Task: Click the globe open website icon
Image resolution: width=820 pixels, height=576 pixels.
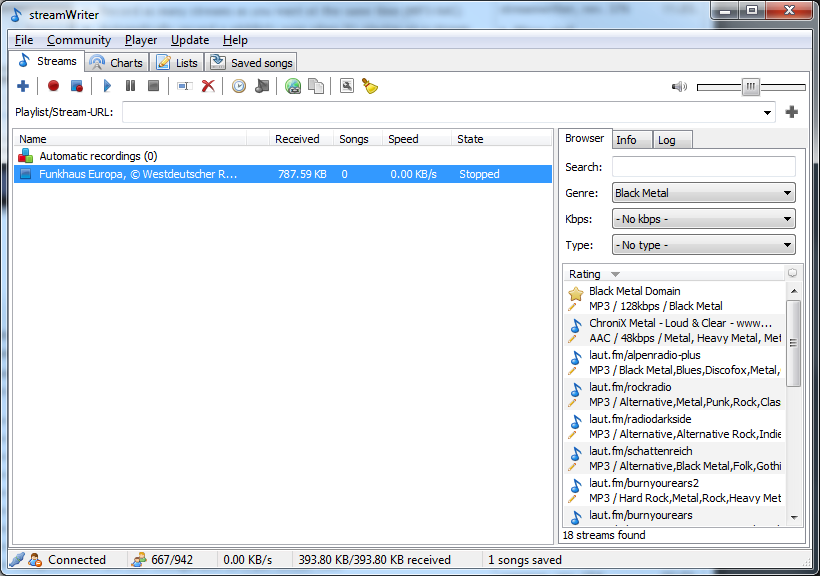Action: (x=293, y=86)
